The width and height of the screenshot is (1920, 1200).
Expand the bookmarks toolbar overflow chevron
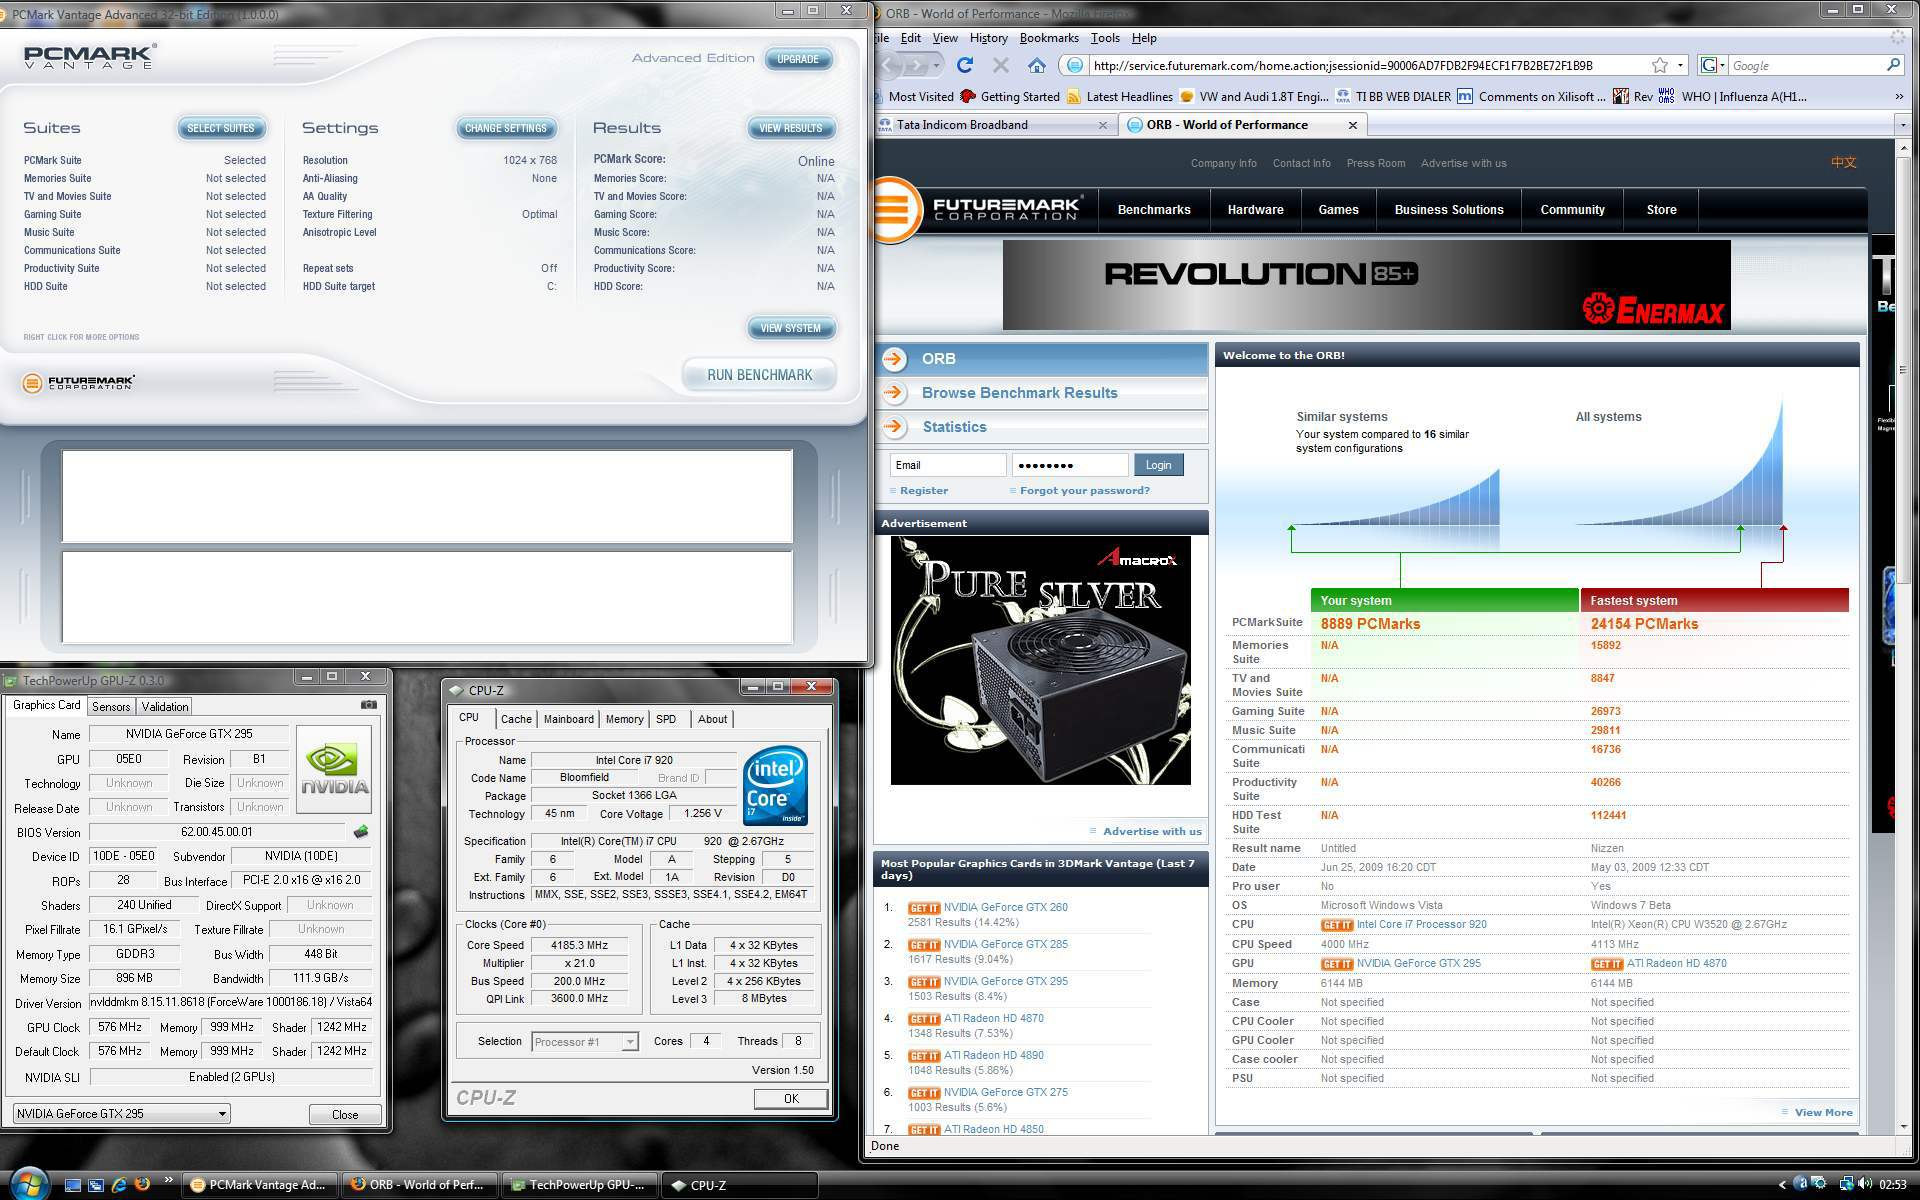click(x=1898, y=97)
